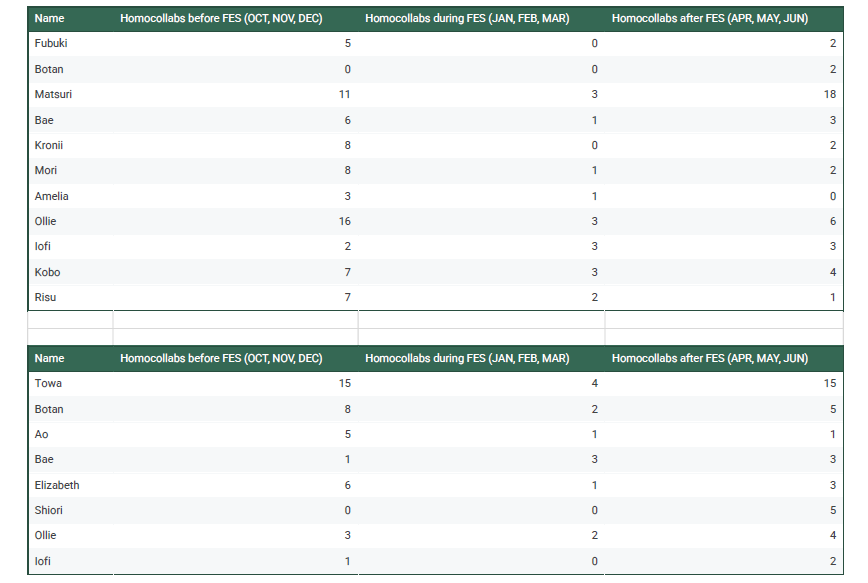Image resolution: width=868 pixels, height=583 pixels.
Task: Click Ao's before-FES value 5
Action: pos(348,434)
